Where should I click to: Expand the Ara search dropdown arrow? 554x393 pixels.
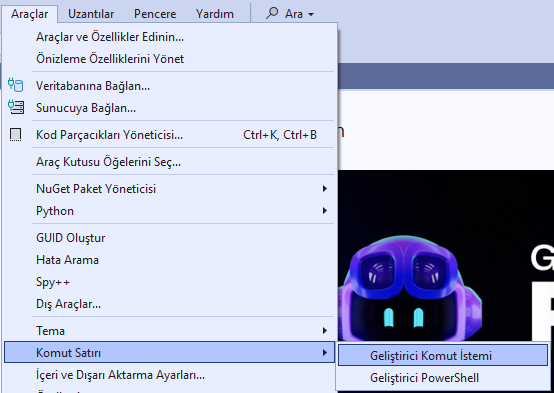click(311, 14)
